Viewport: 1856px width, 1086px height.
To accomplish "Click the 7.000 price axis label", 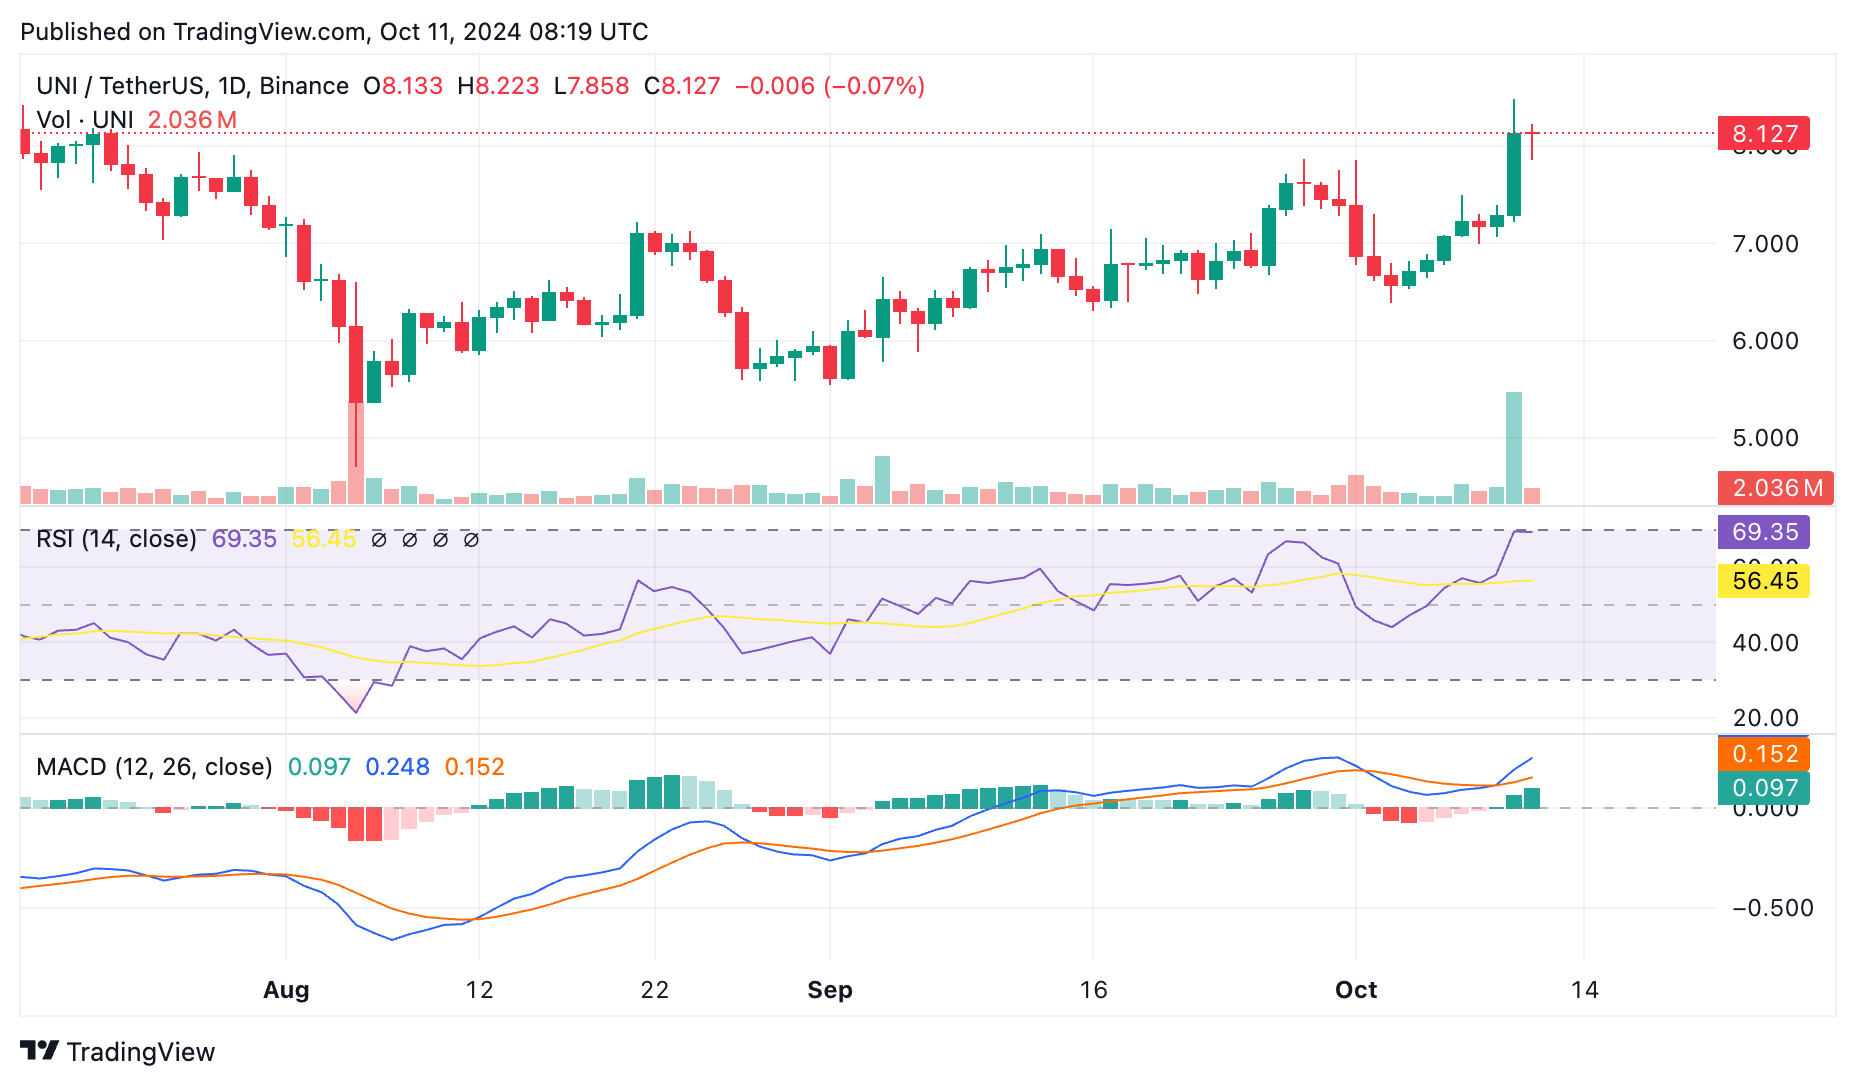I will [x=1765, y=244].
